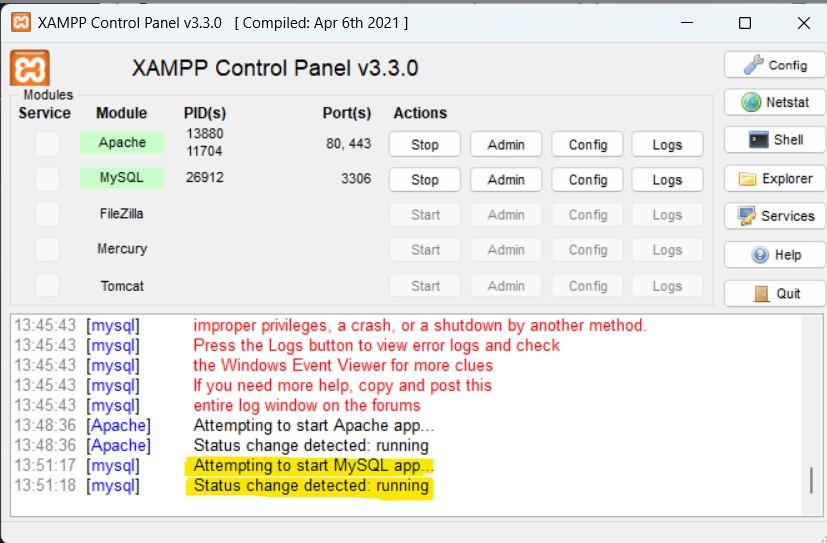This screenshot has width=827, height=543.
Task: Minimize the XAMPP Control Panel window
Action: (687, 23)
